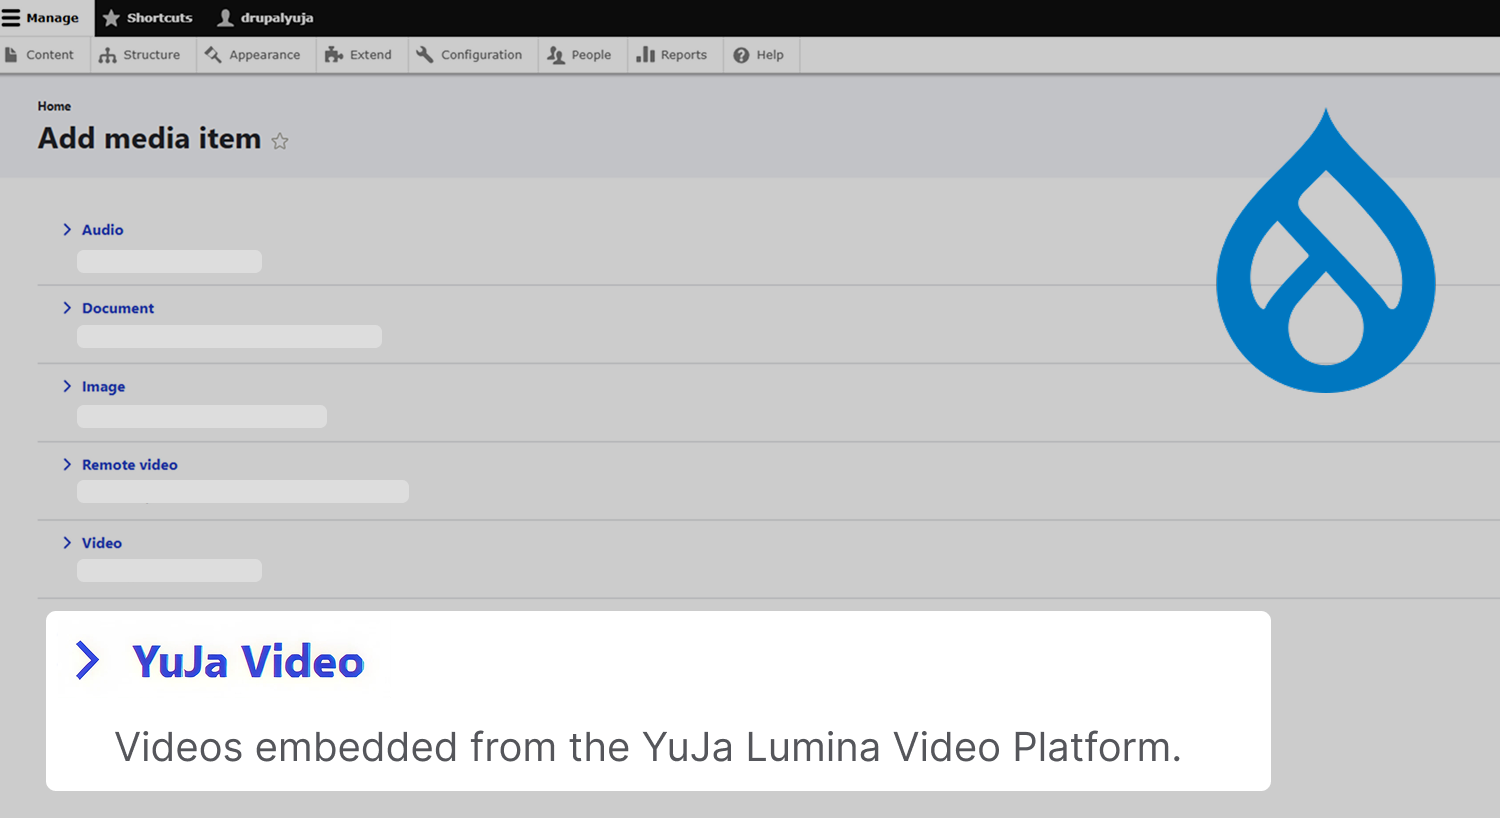Select the Image media type link
Viewport: 1500px width, 818px height.
(x=103, y=387)
